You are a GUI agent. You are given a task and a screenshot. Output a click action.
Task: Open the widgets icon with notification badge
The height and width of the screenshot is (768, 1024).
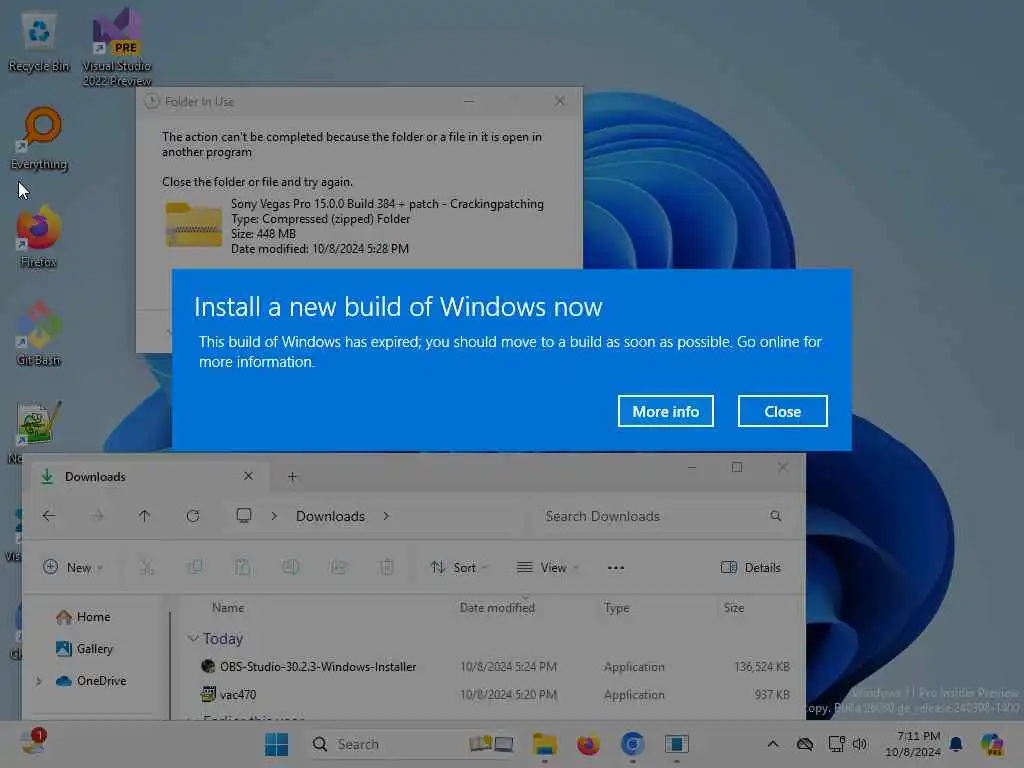33,743
